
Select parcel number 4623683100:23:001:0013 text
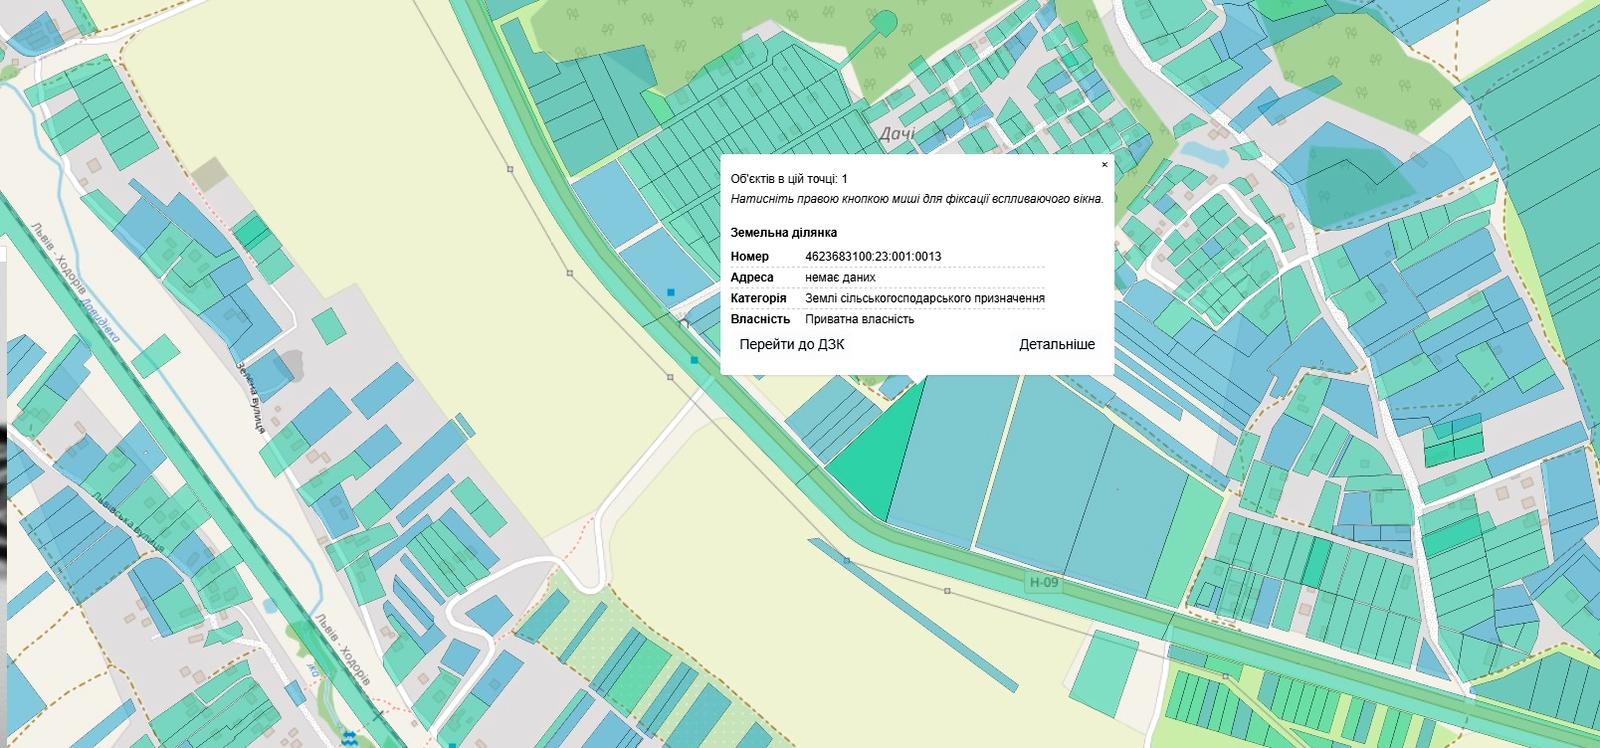pos(872,257)
